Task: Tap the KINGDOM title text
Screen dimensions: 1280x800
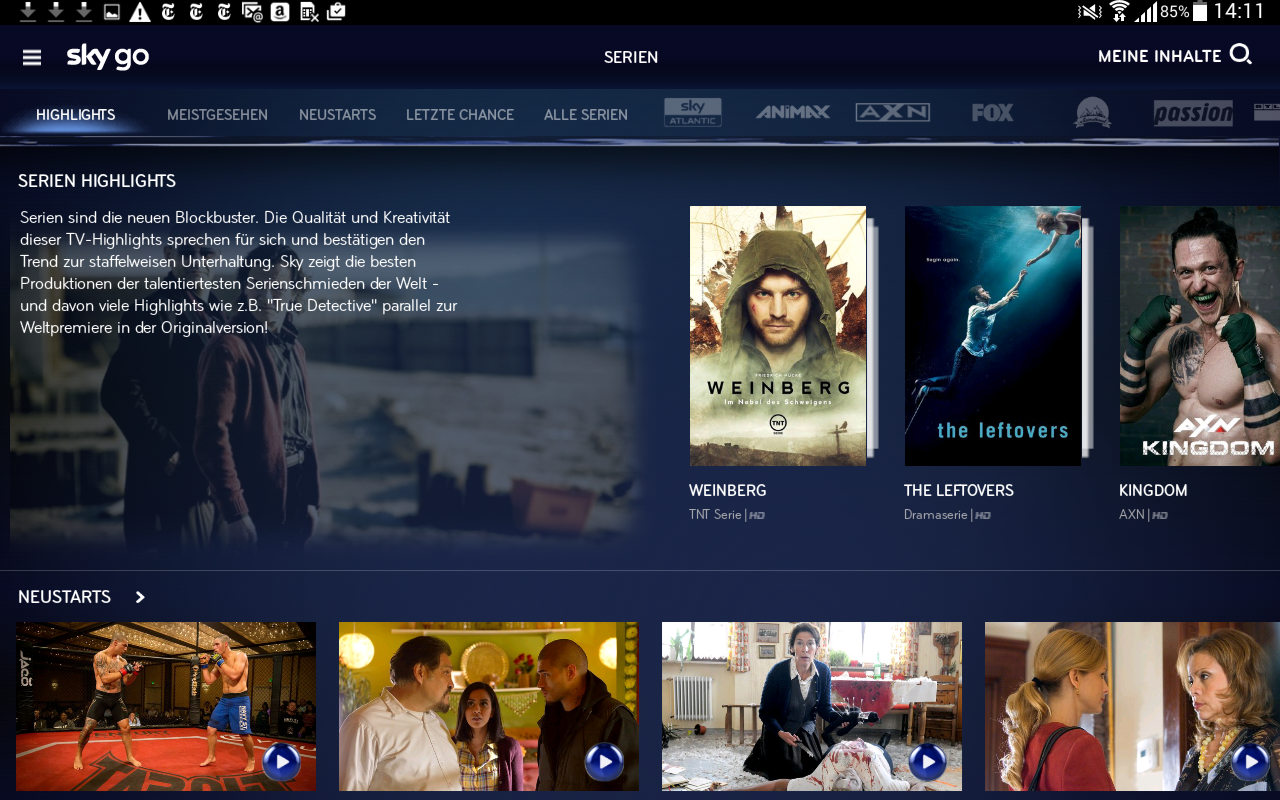Action: coord(1153,491)
